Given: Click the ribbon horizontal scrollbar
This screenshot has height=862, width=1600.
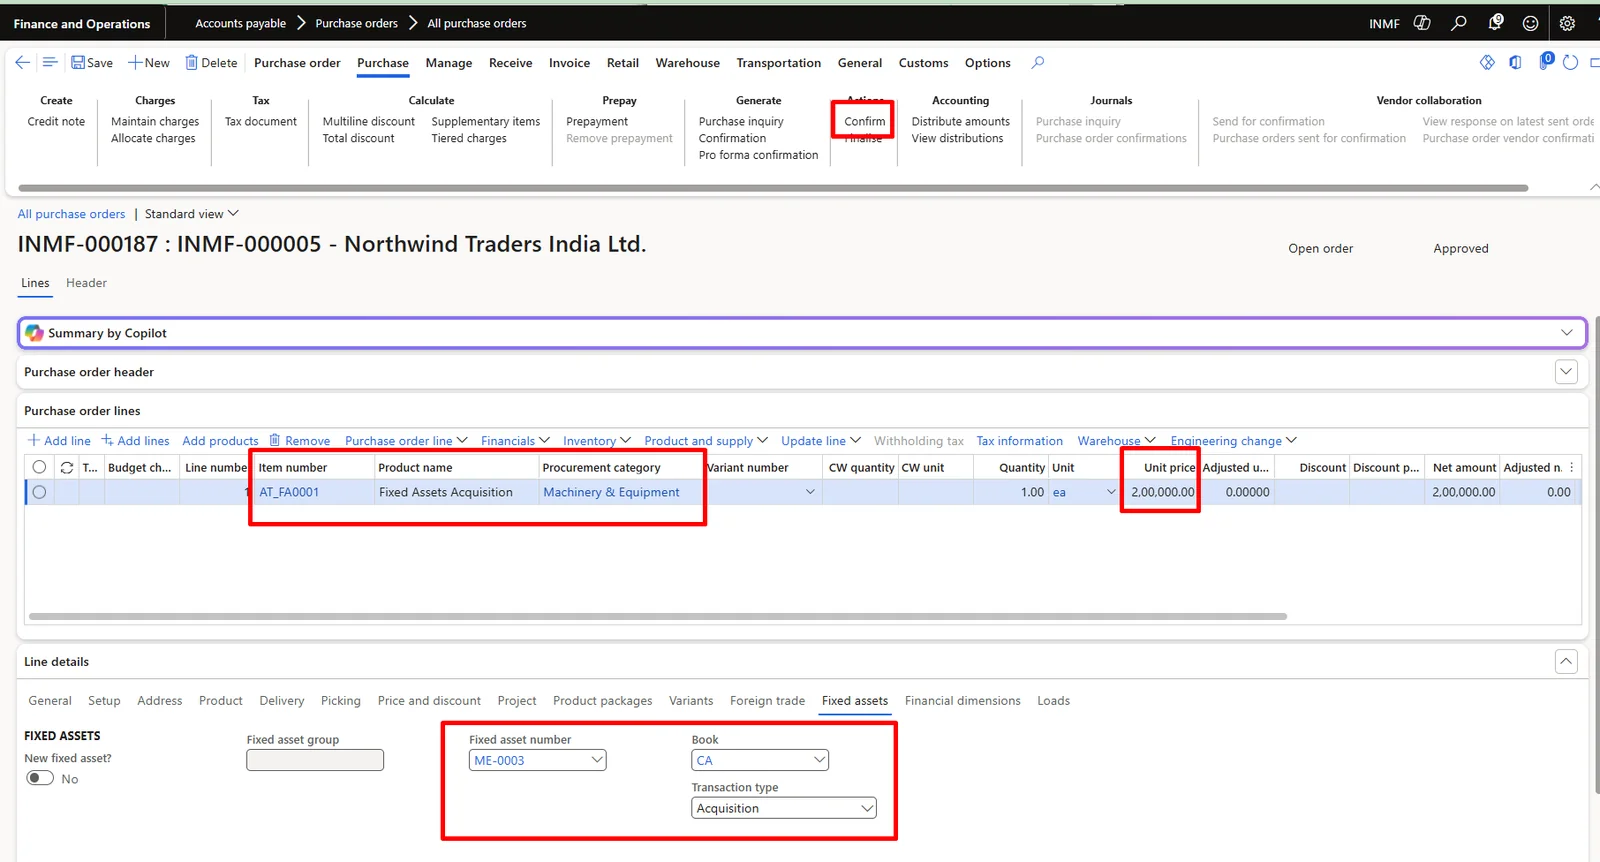Looking at the screenshot, I should point(773,188).
